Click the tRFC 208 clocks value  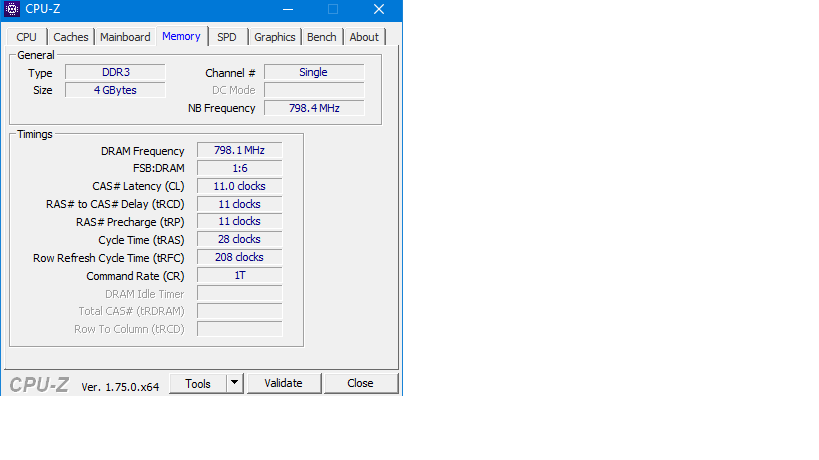240,257
